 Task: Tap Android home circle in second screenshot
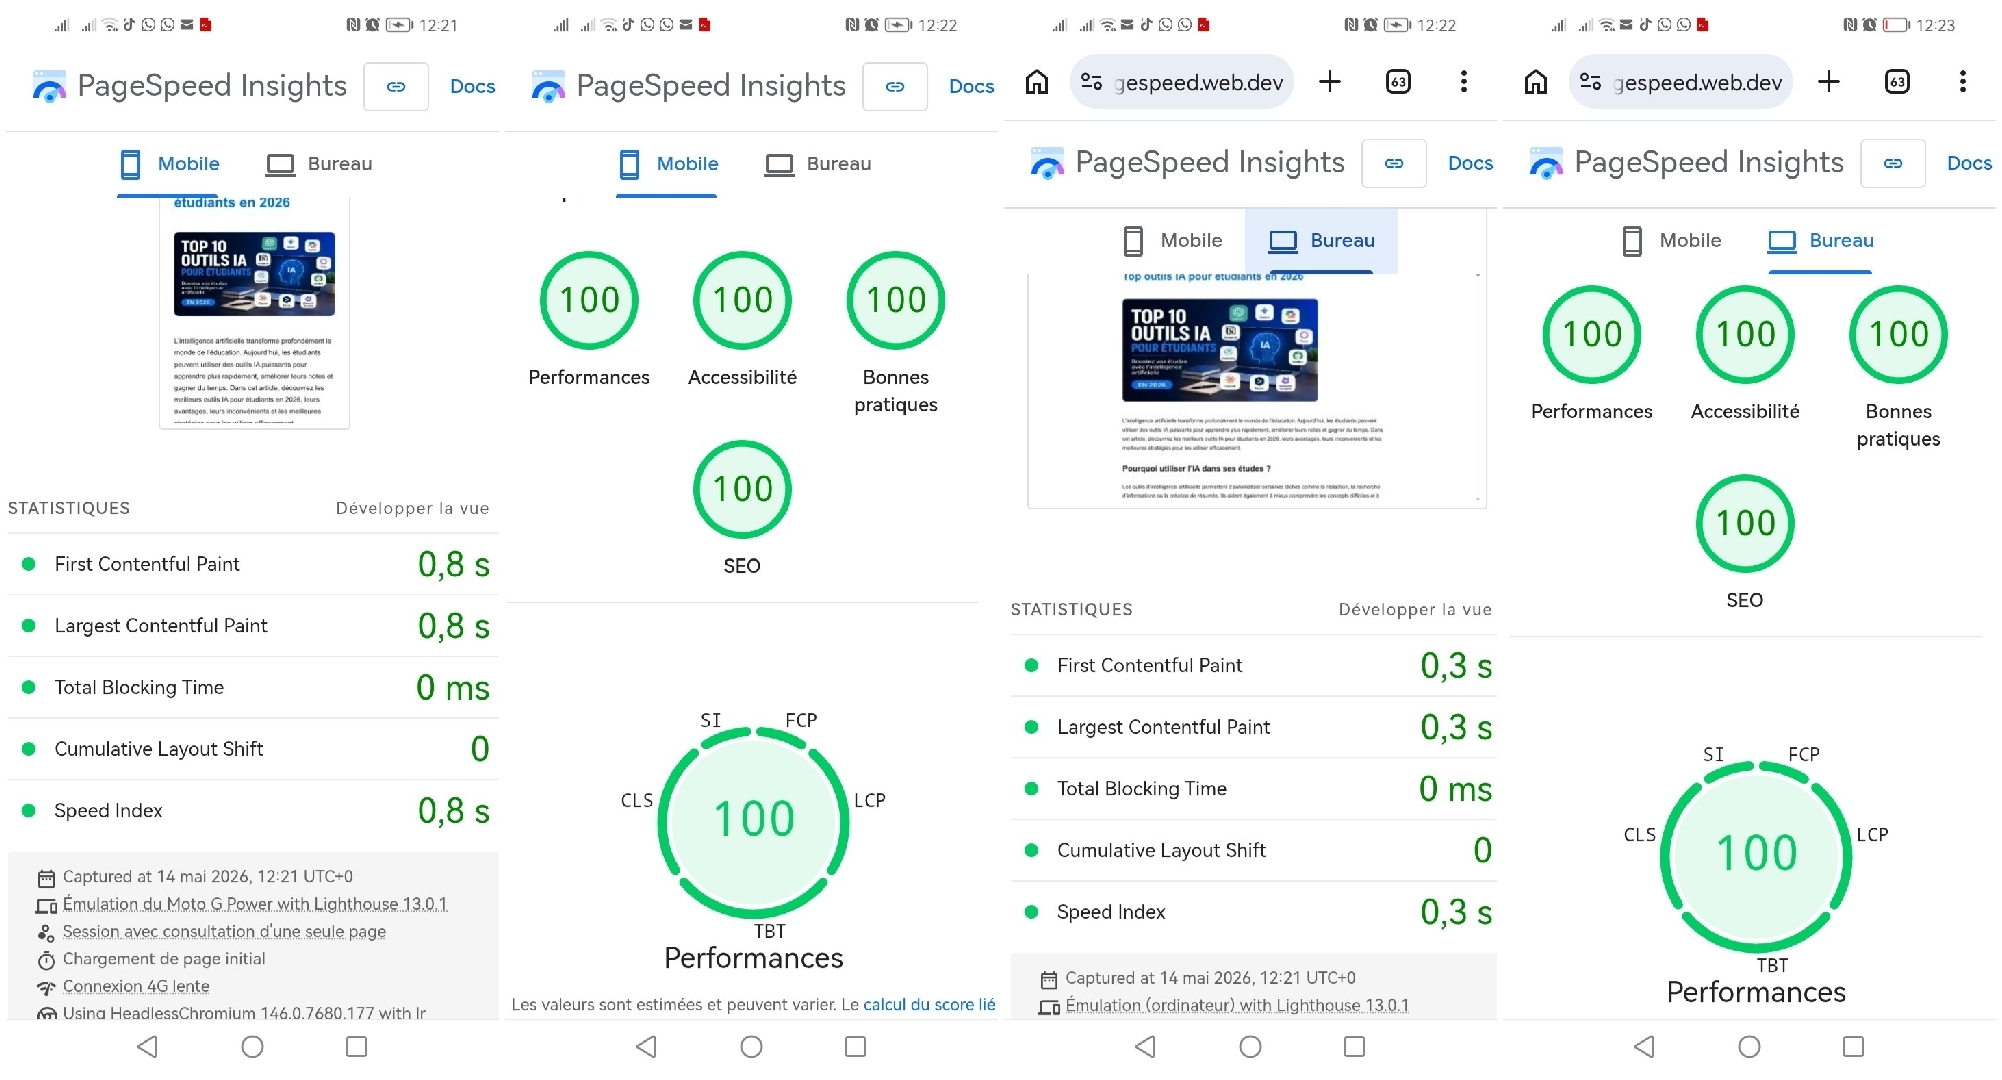751,1046
